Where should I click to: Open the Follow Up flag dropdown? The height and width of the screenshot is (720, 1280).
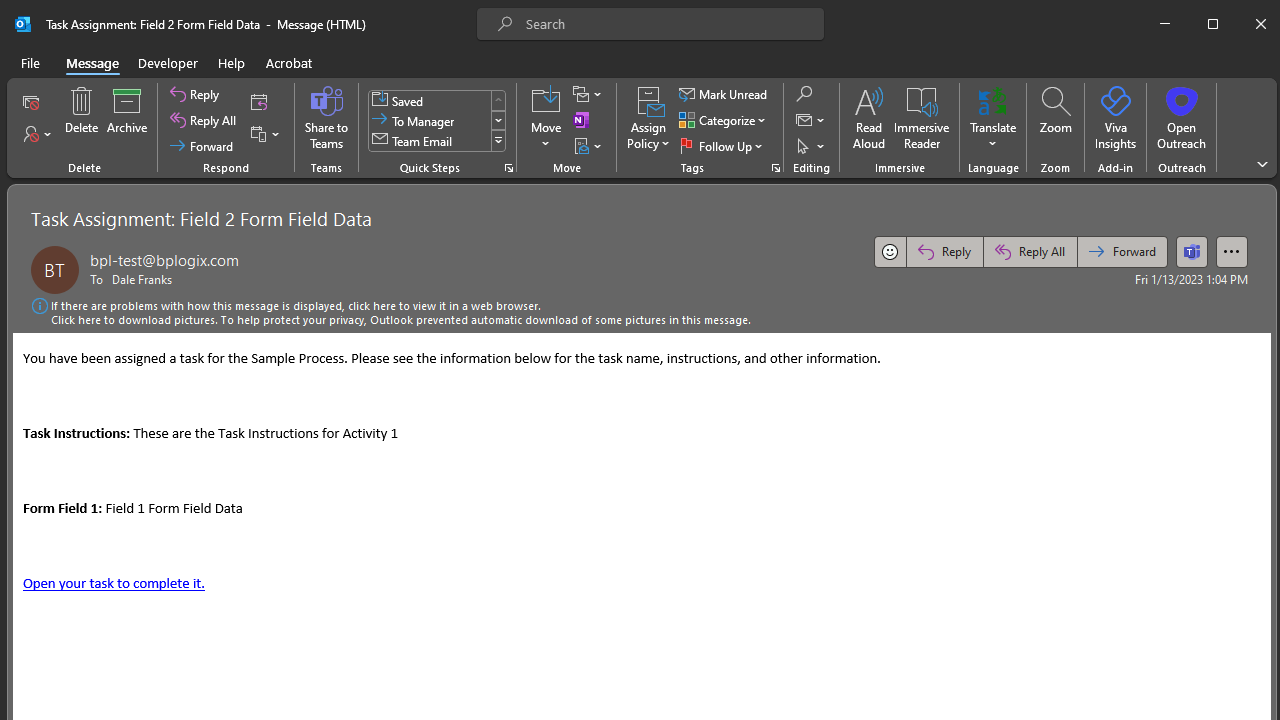point(721,146)
